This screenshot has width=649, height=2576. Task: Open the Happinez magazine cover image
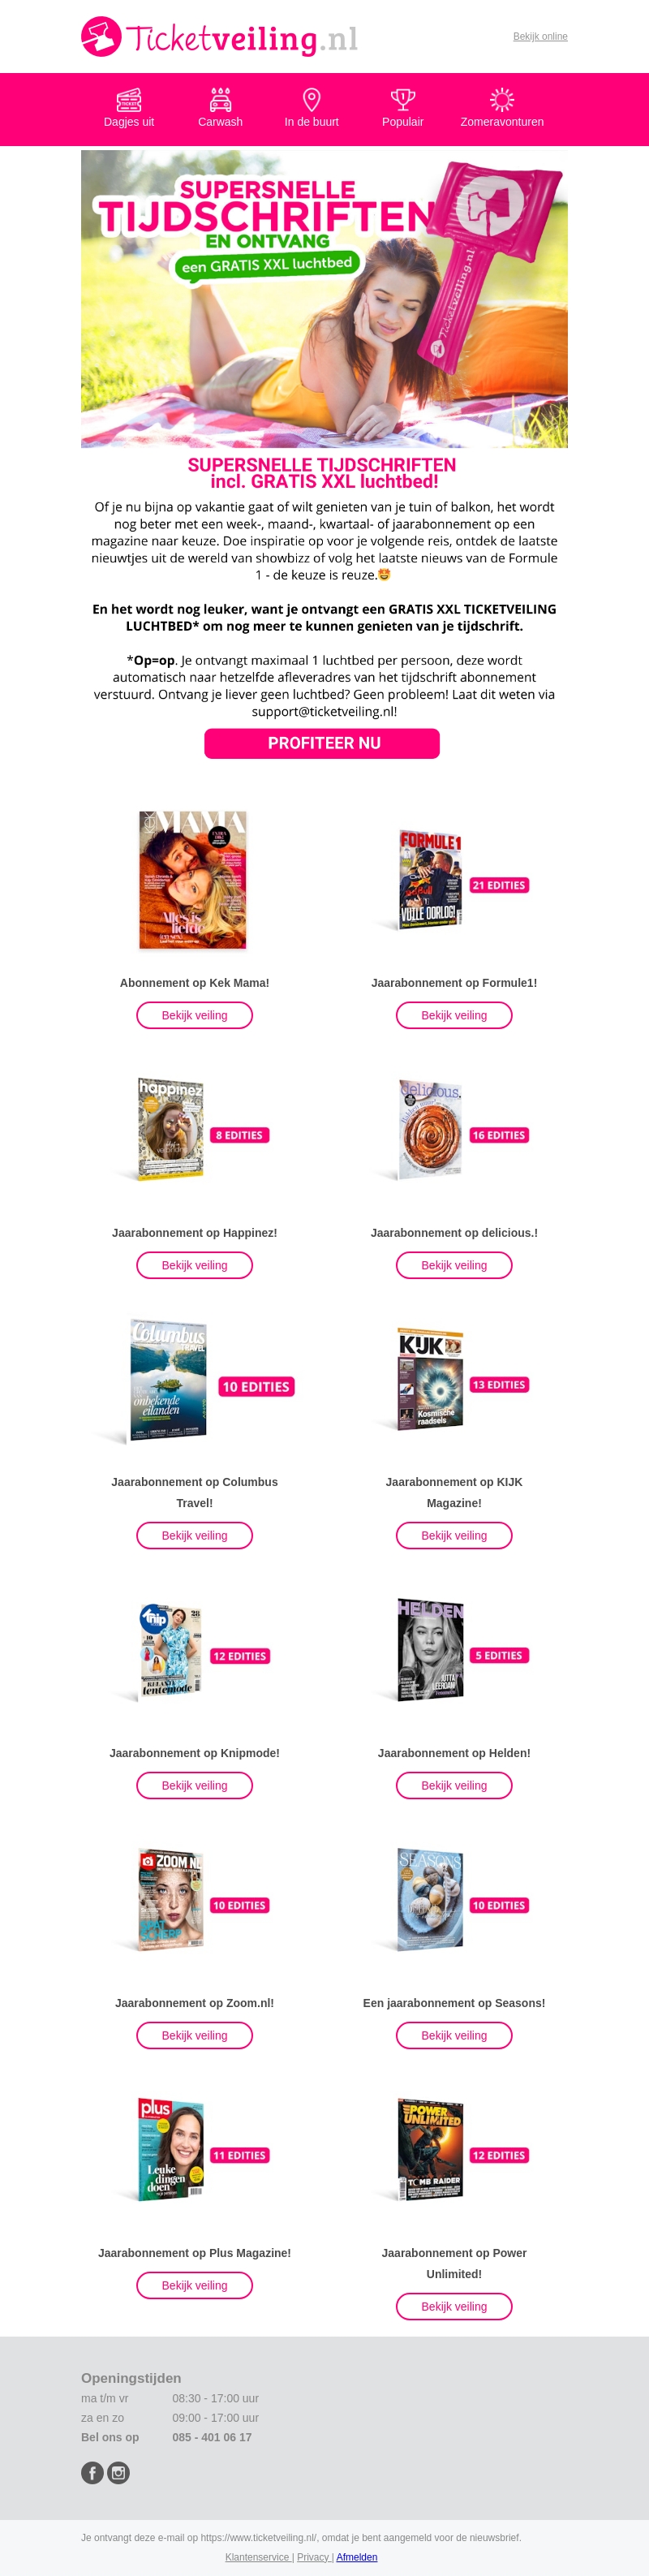pos(171,1129)
